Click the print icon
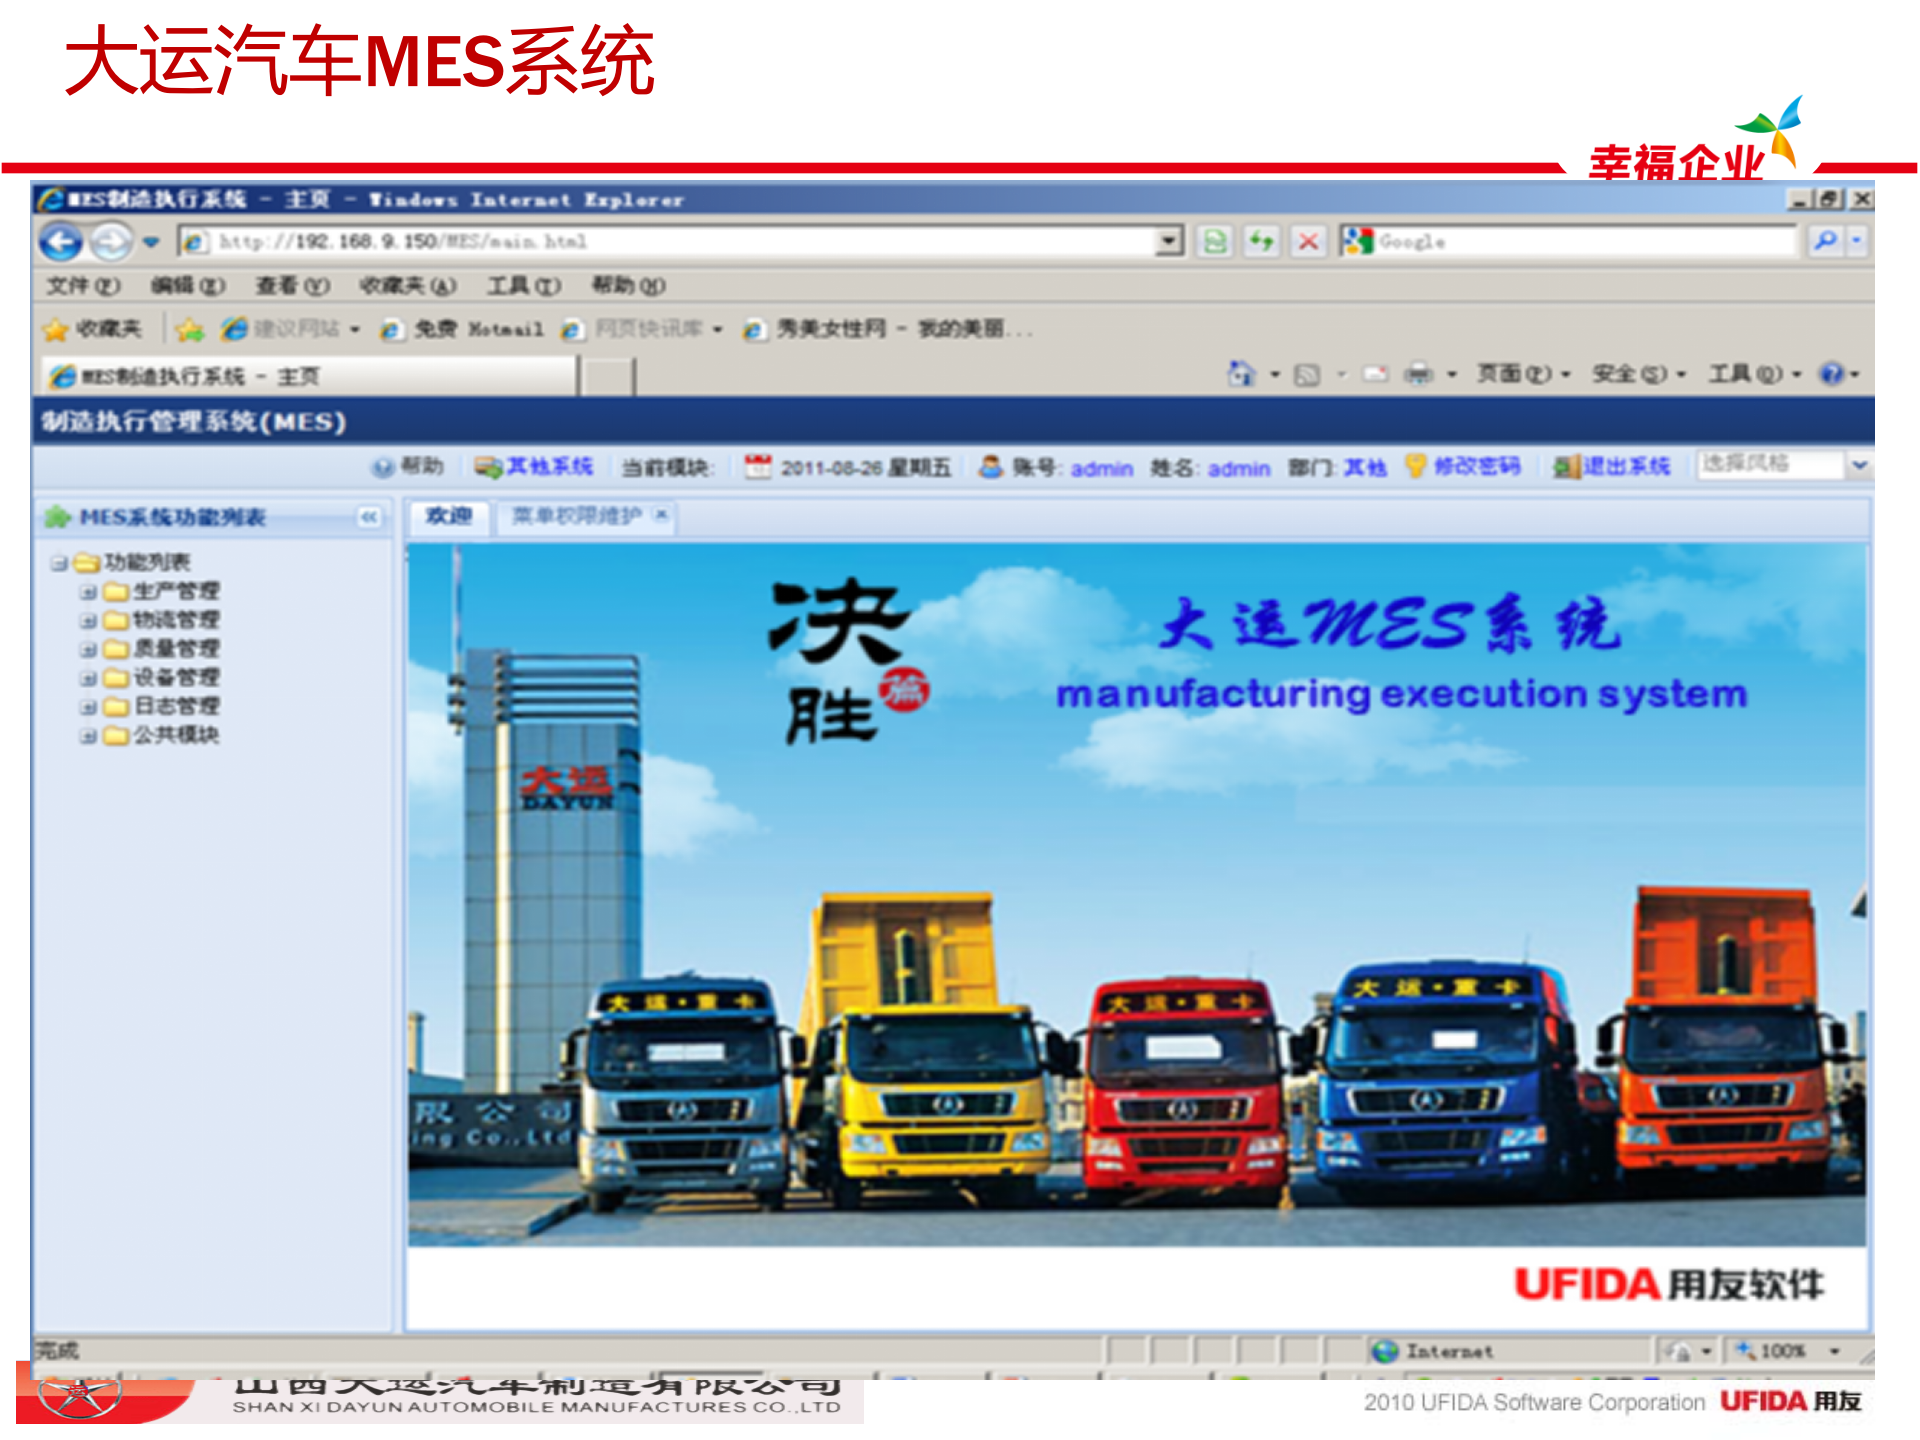This screenshot has width=1920, height=1440. (x=1419, y=374)
